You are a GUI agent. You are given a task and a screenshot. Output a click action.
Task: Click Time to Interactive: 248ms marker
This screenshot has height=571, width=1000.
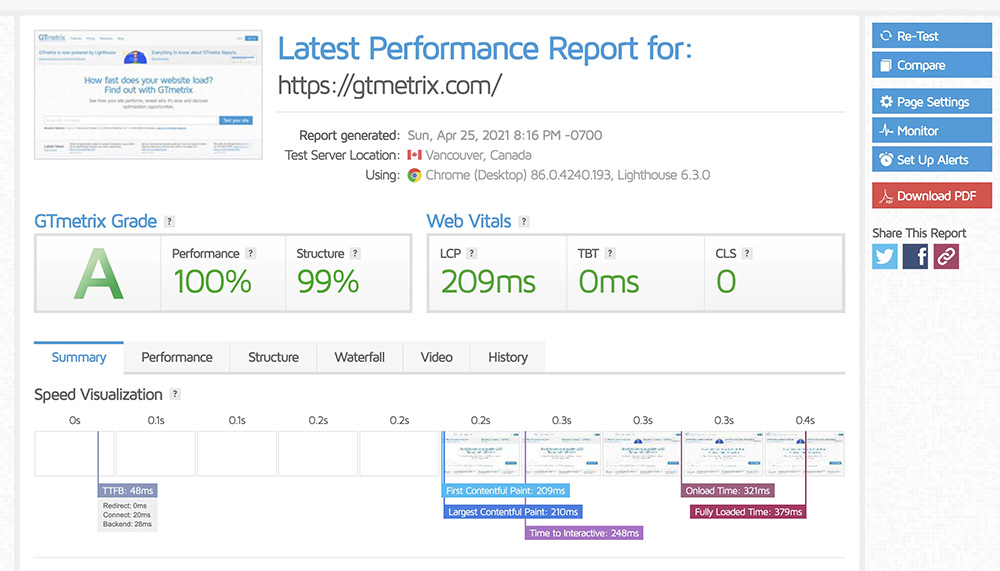584,533
